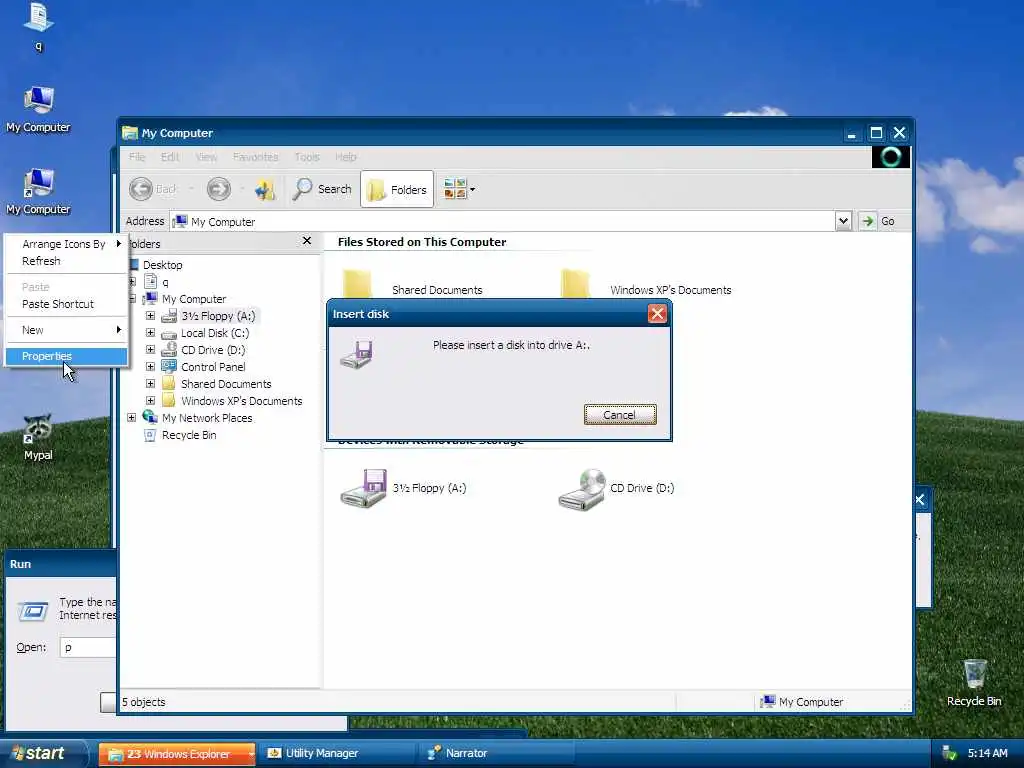
Task: Click the Up folder toolbar icon
Action: coord(264,189)
